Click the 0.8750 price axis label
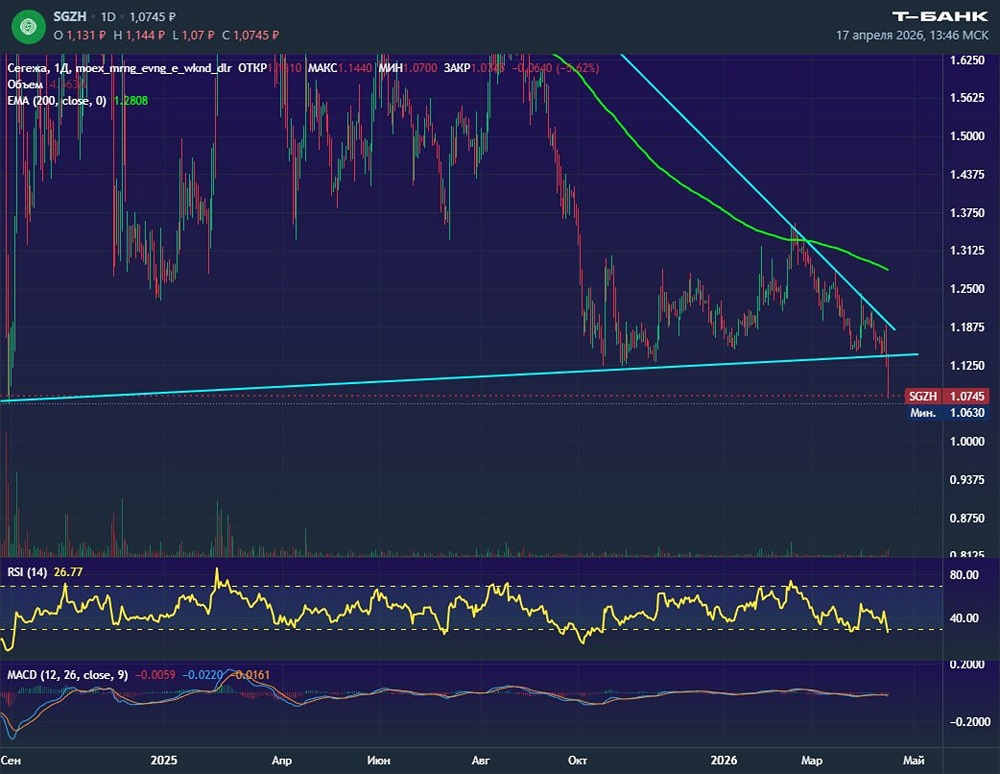Image resolution: width=1000 pixels, height=774 pixels. [x=967, y=518]
